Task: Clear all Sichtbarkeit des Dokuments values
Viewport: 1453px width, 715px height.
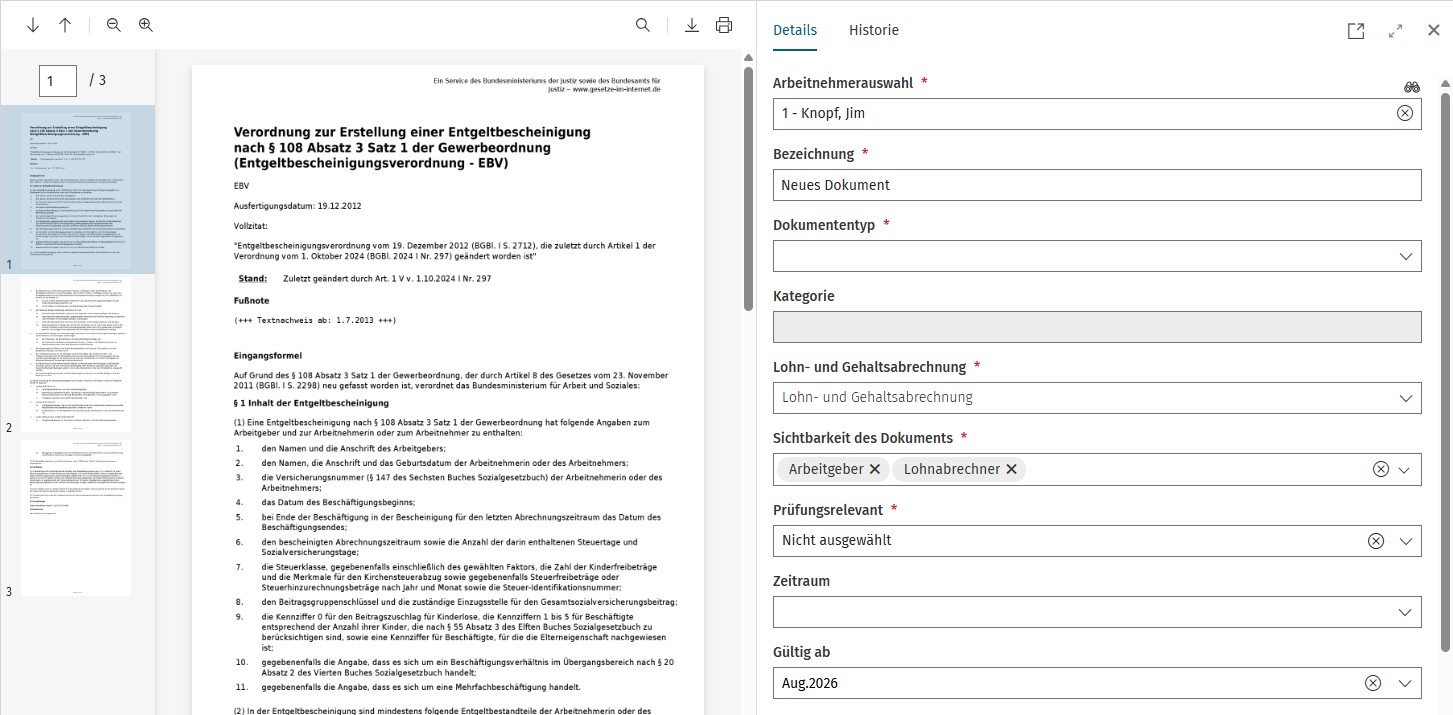Action: [x=1380, y=469]
